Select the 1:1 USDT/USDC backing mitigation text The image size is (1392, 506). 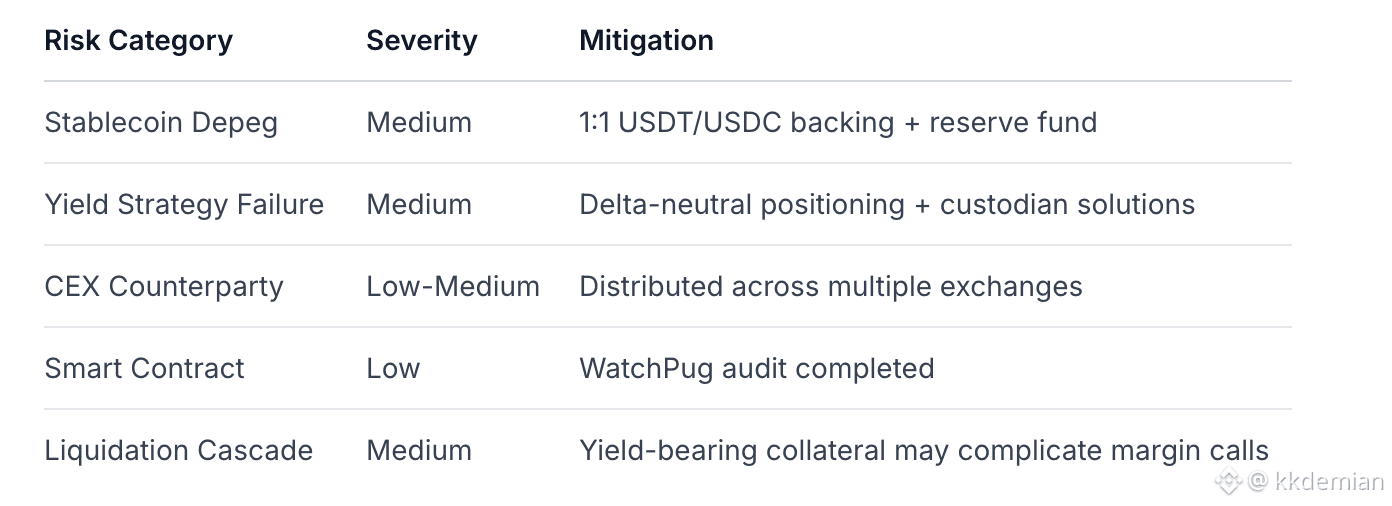click(838, 123)
